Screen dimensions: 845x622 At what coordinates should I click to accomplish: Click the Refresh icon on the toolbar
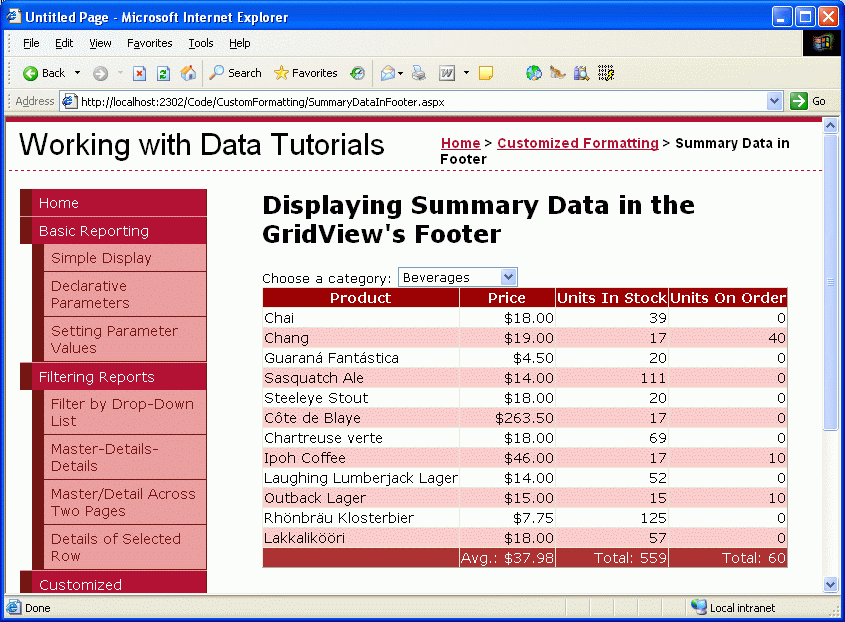coord(161,73)
